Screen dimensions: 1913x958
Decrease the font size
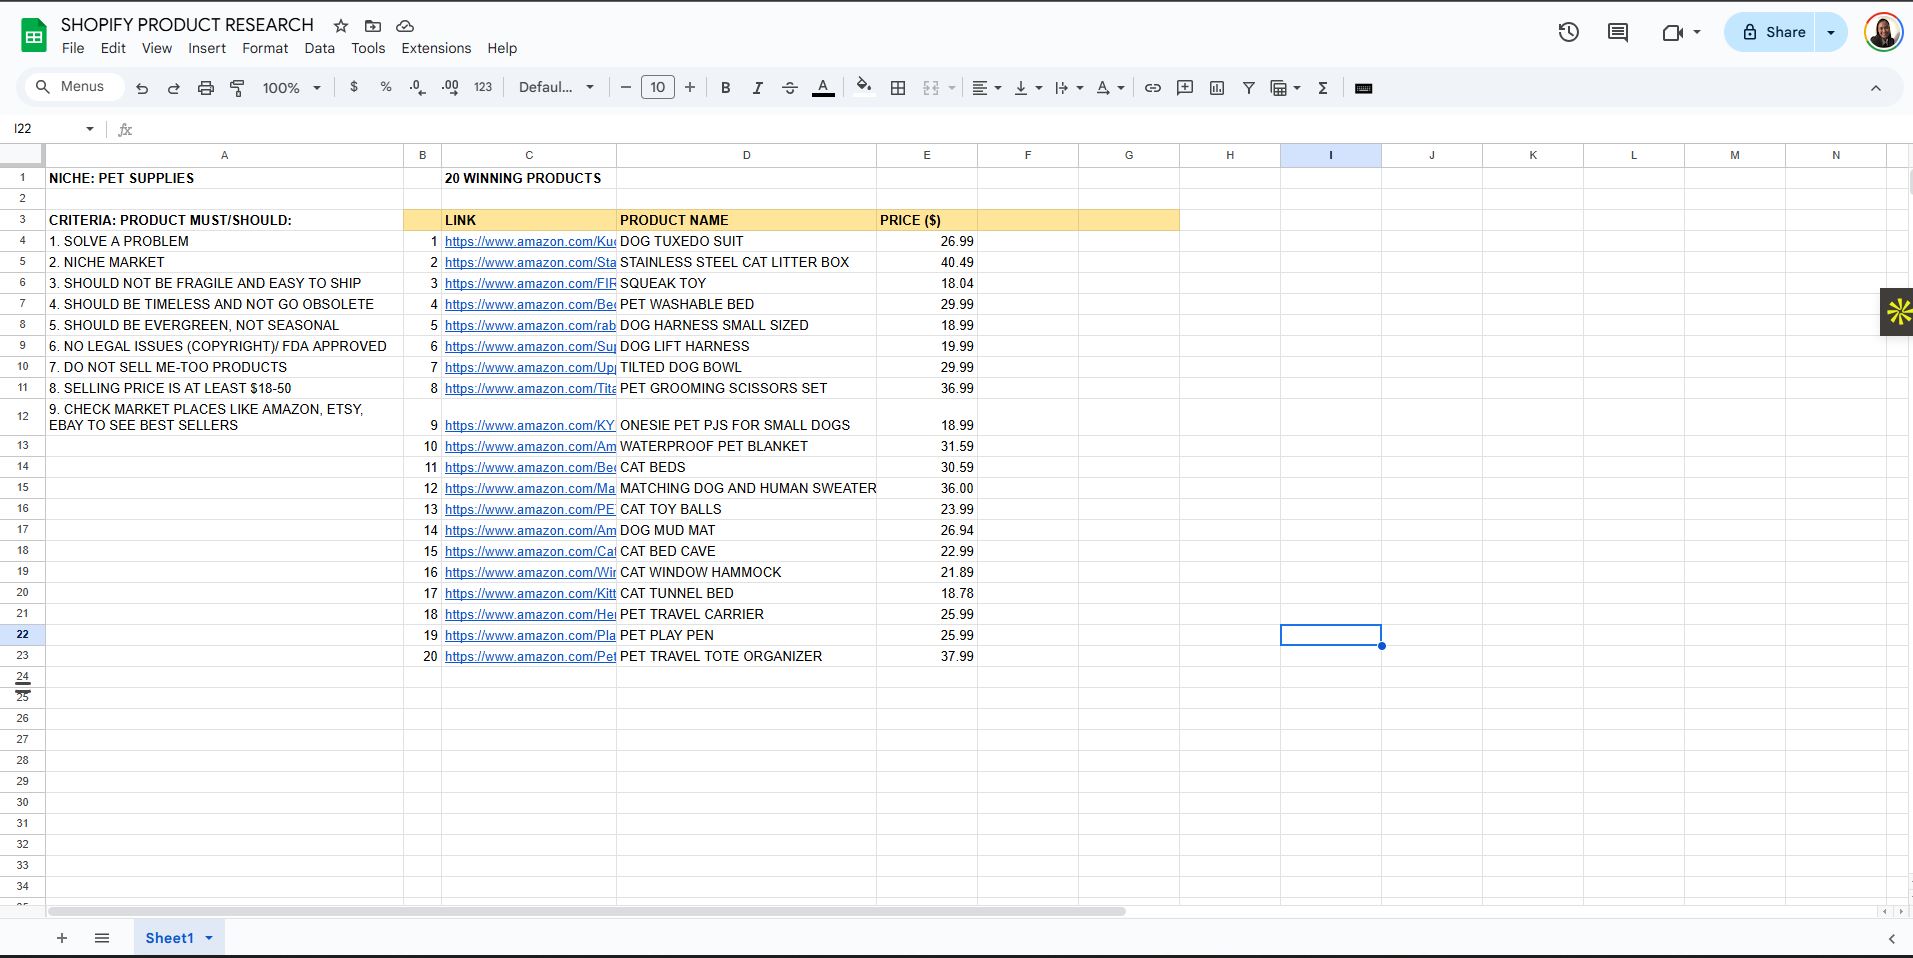pos(626,88)
